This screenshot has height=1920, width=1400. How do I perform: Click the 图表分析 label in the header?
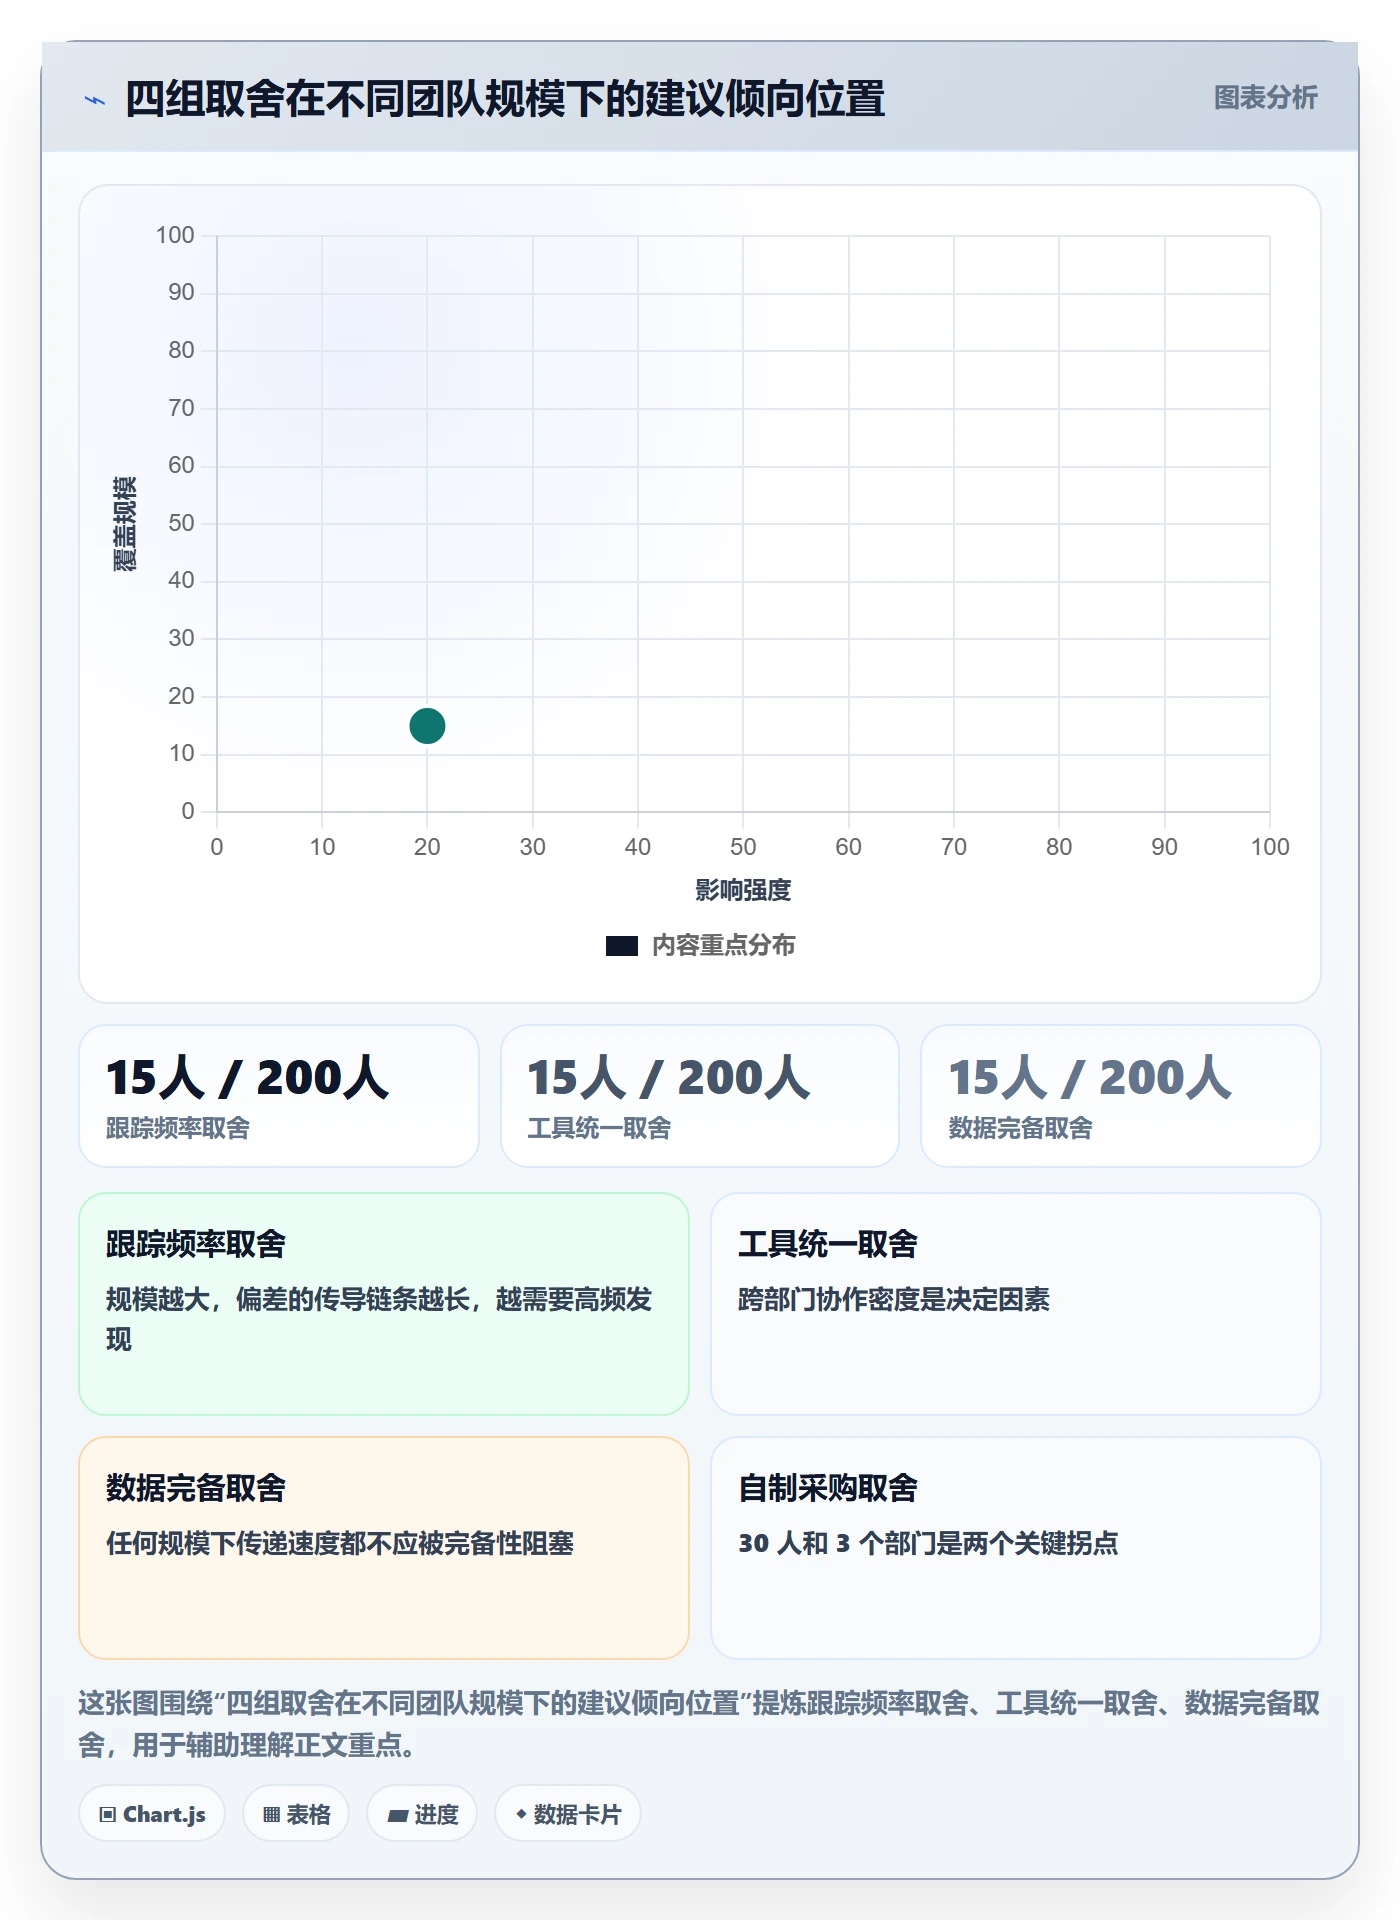(1265, 98)
